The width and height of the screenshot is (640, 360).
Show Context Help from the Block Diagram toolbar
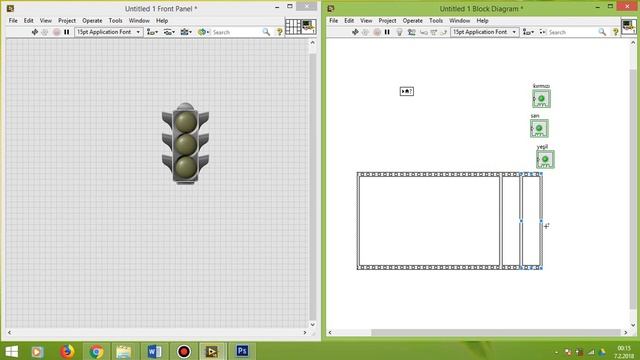616,32
